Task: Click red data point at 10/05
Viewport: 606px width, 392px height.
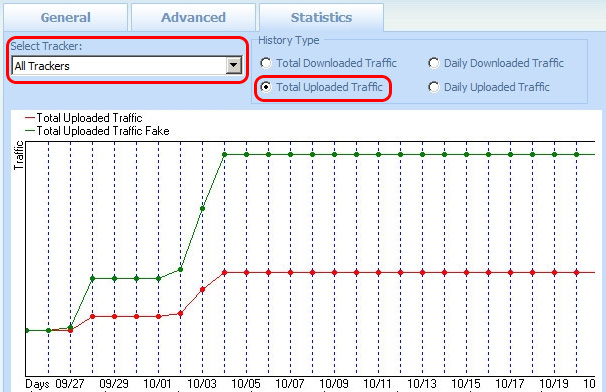Action: click(246, 273)
